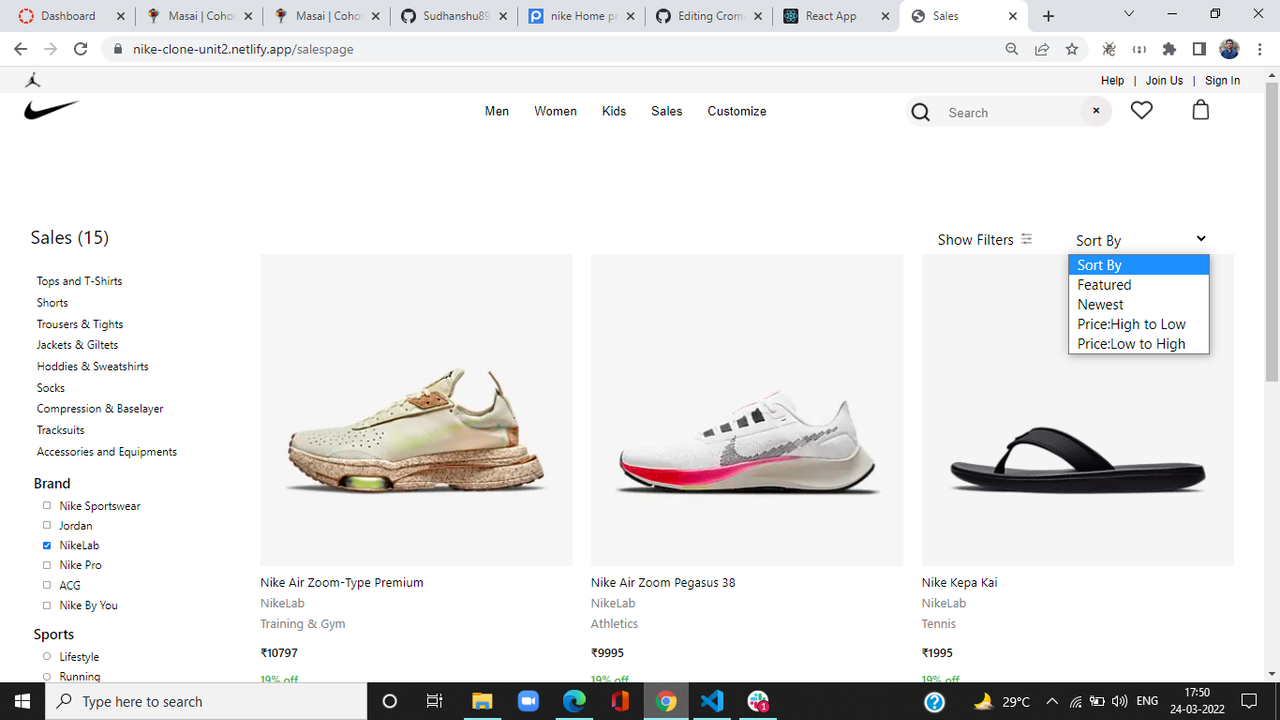
Task: Click the Sign In link
Action: [1222, 80]
